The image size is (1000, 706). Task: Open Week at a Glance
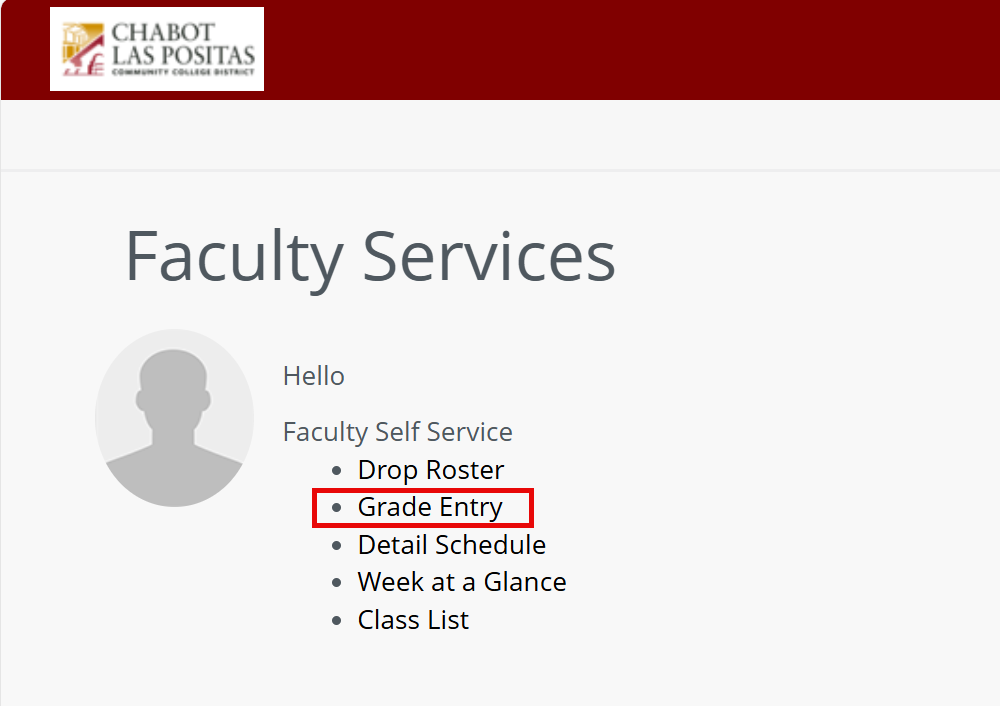461,582
